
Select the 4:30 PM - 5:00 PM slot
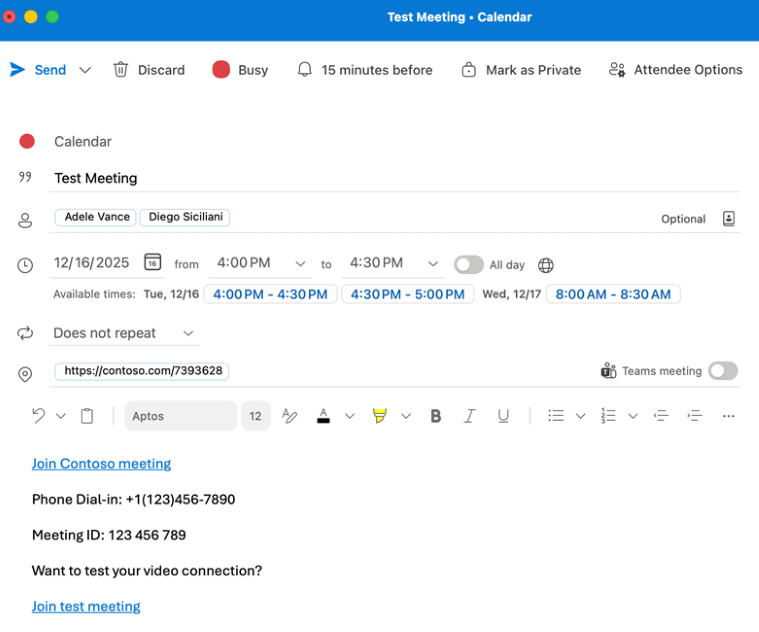[x=408, y=294]
